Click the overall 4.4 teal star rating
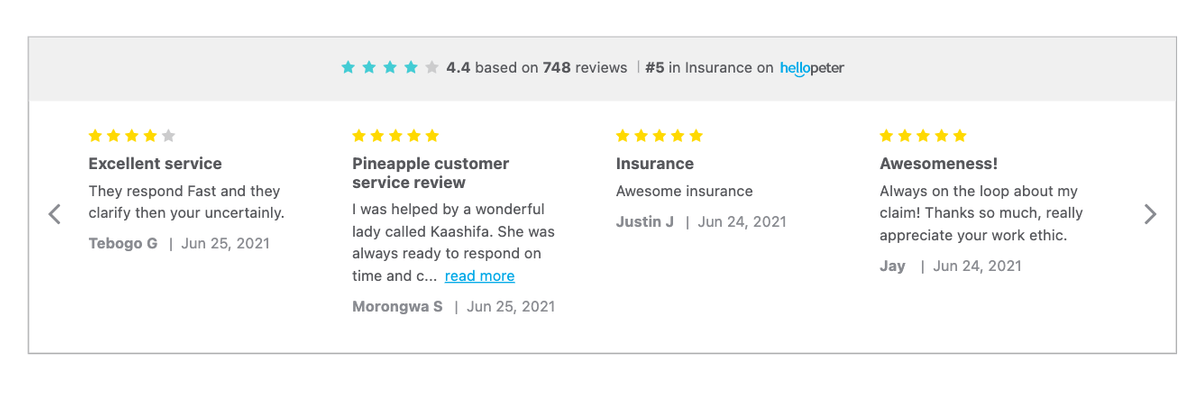The width and height of the screenshot is (1200, 394). point(390,68)
